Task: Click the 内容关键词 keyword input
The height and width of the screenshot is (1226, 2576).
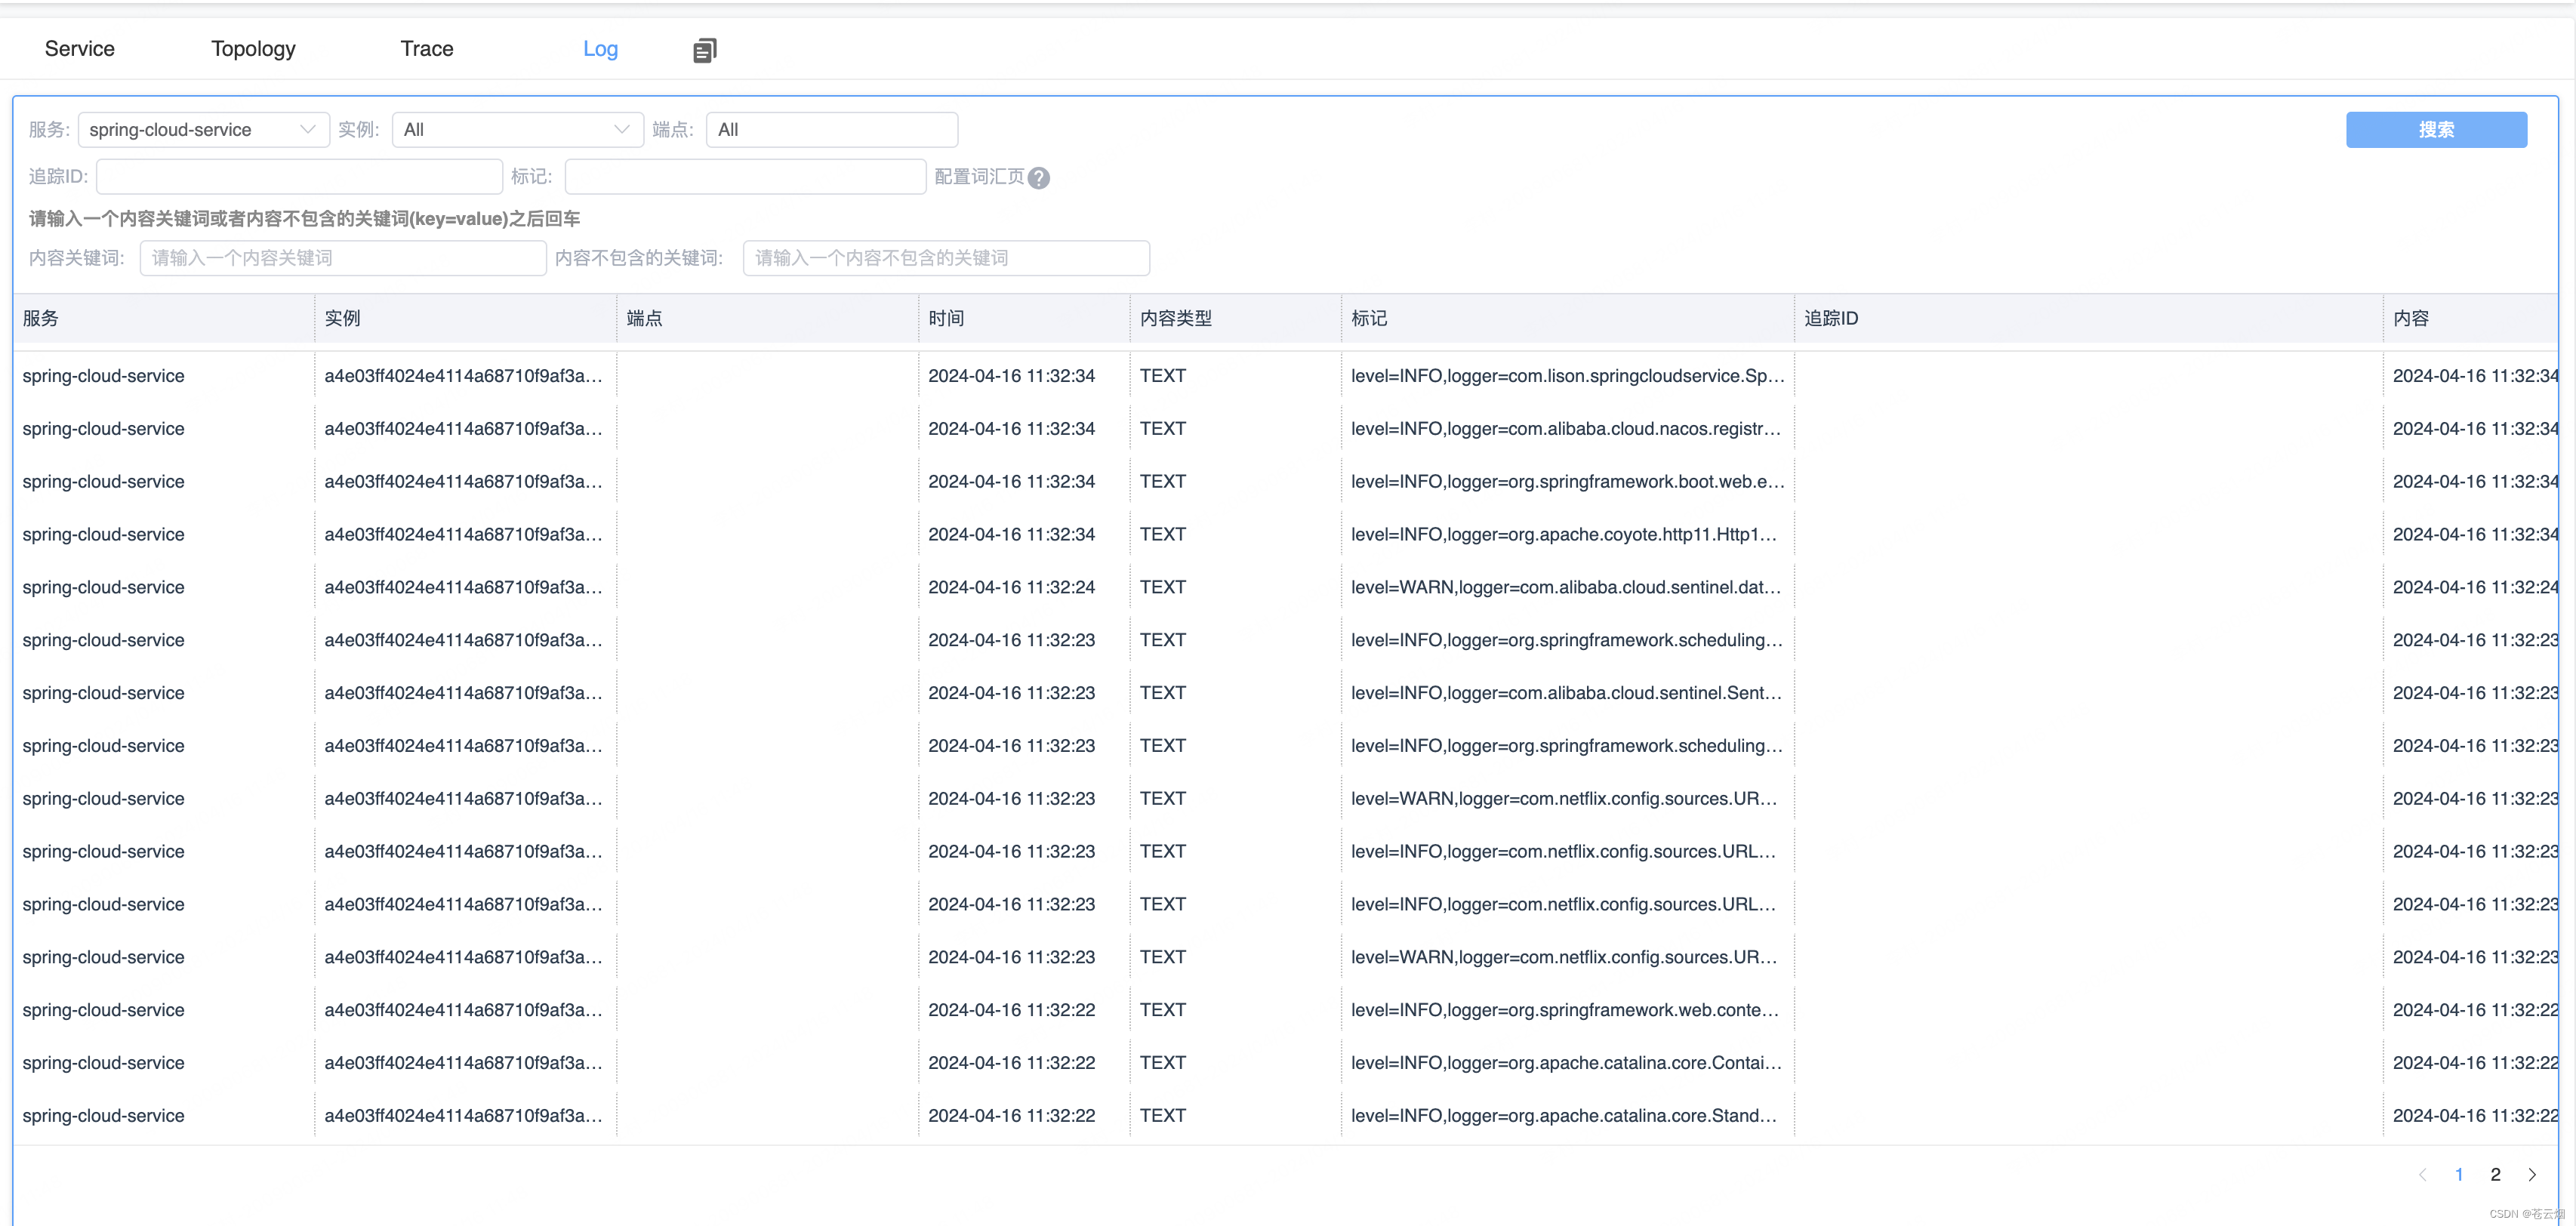Action: click(x=343, y=258)
